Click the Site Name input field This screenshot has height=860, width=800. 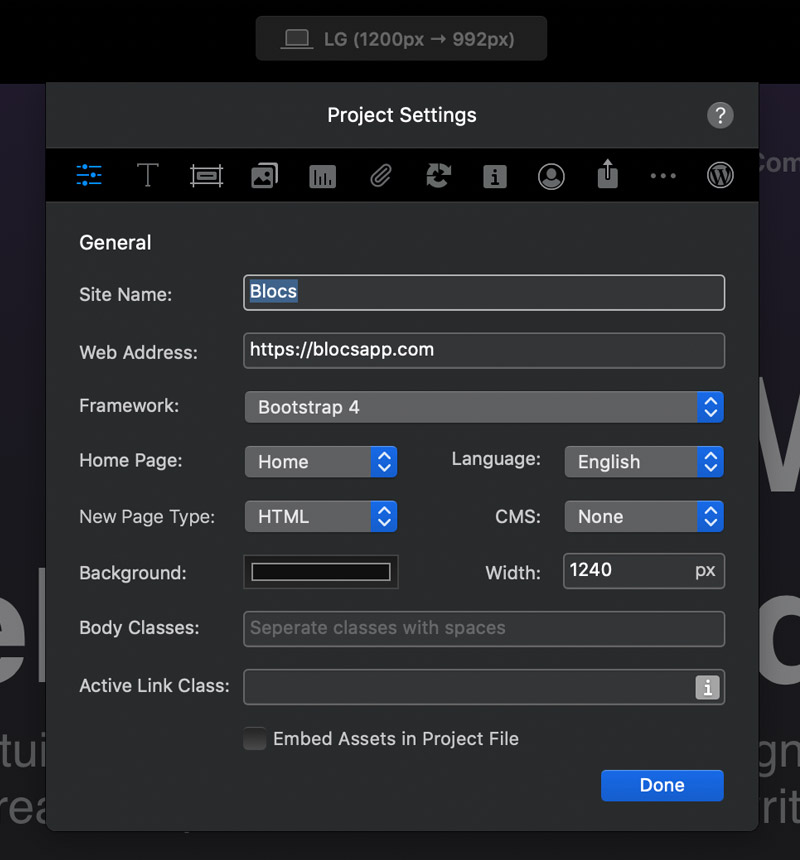[x=484, y=293]
